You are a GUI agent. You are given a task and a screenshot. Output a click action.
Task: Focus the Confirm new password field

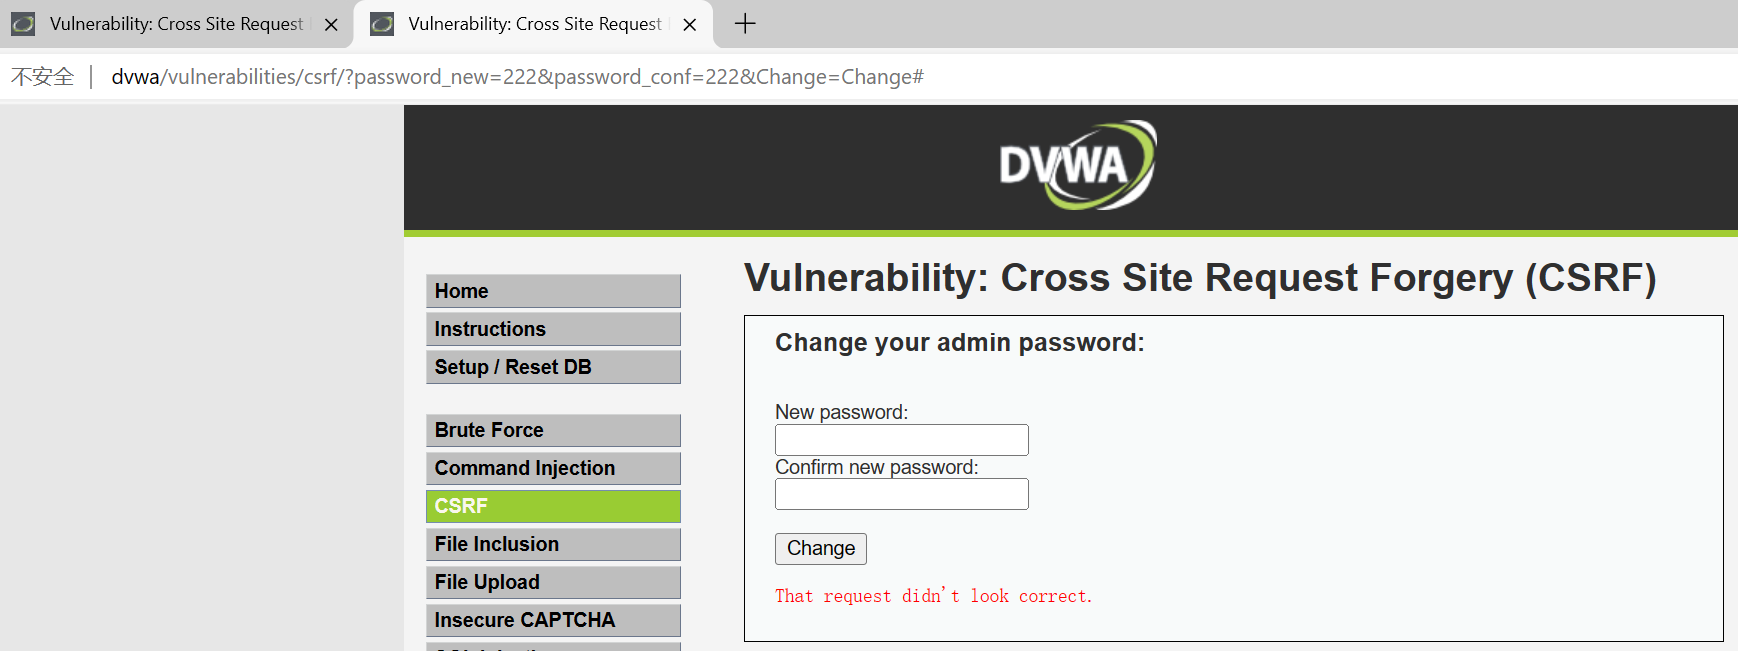(901, 494)
